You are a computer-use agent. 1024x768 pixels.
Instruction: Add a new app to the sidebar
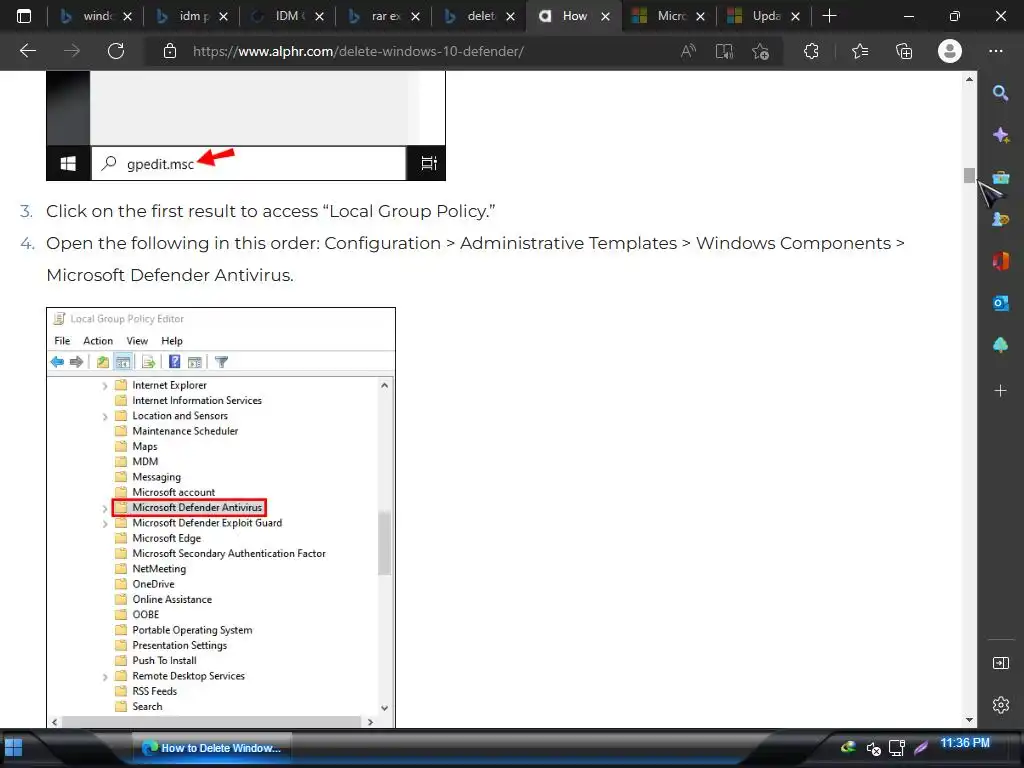point(1000,391)
